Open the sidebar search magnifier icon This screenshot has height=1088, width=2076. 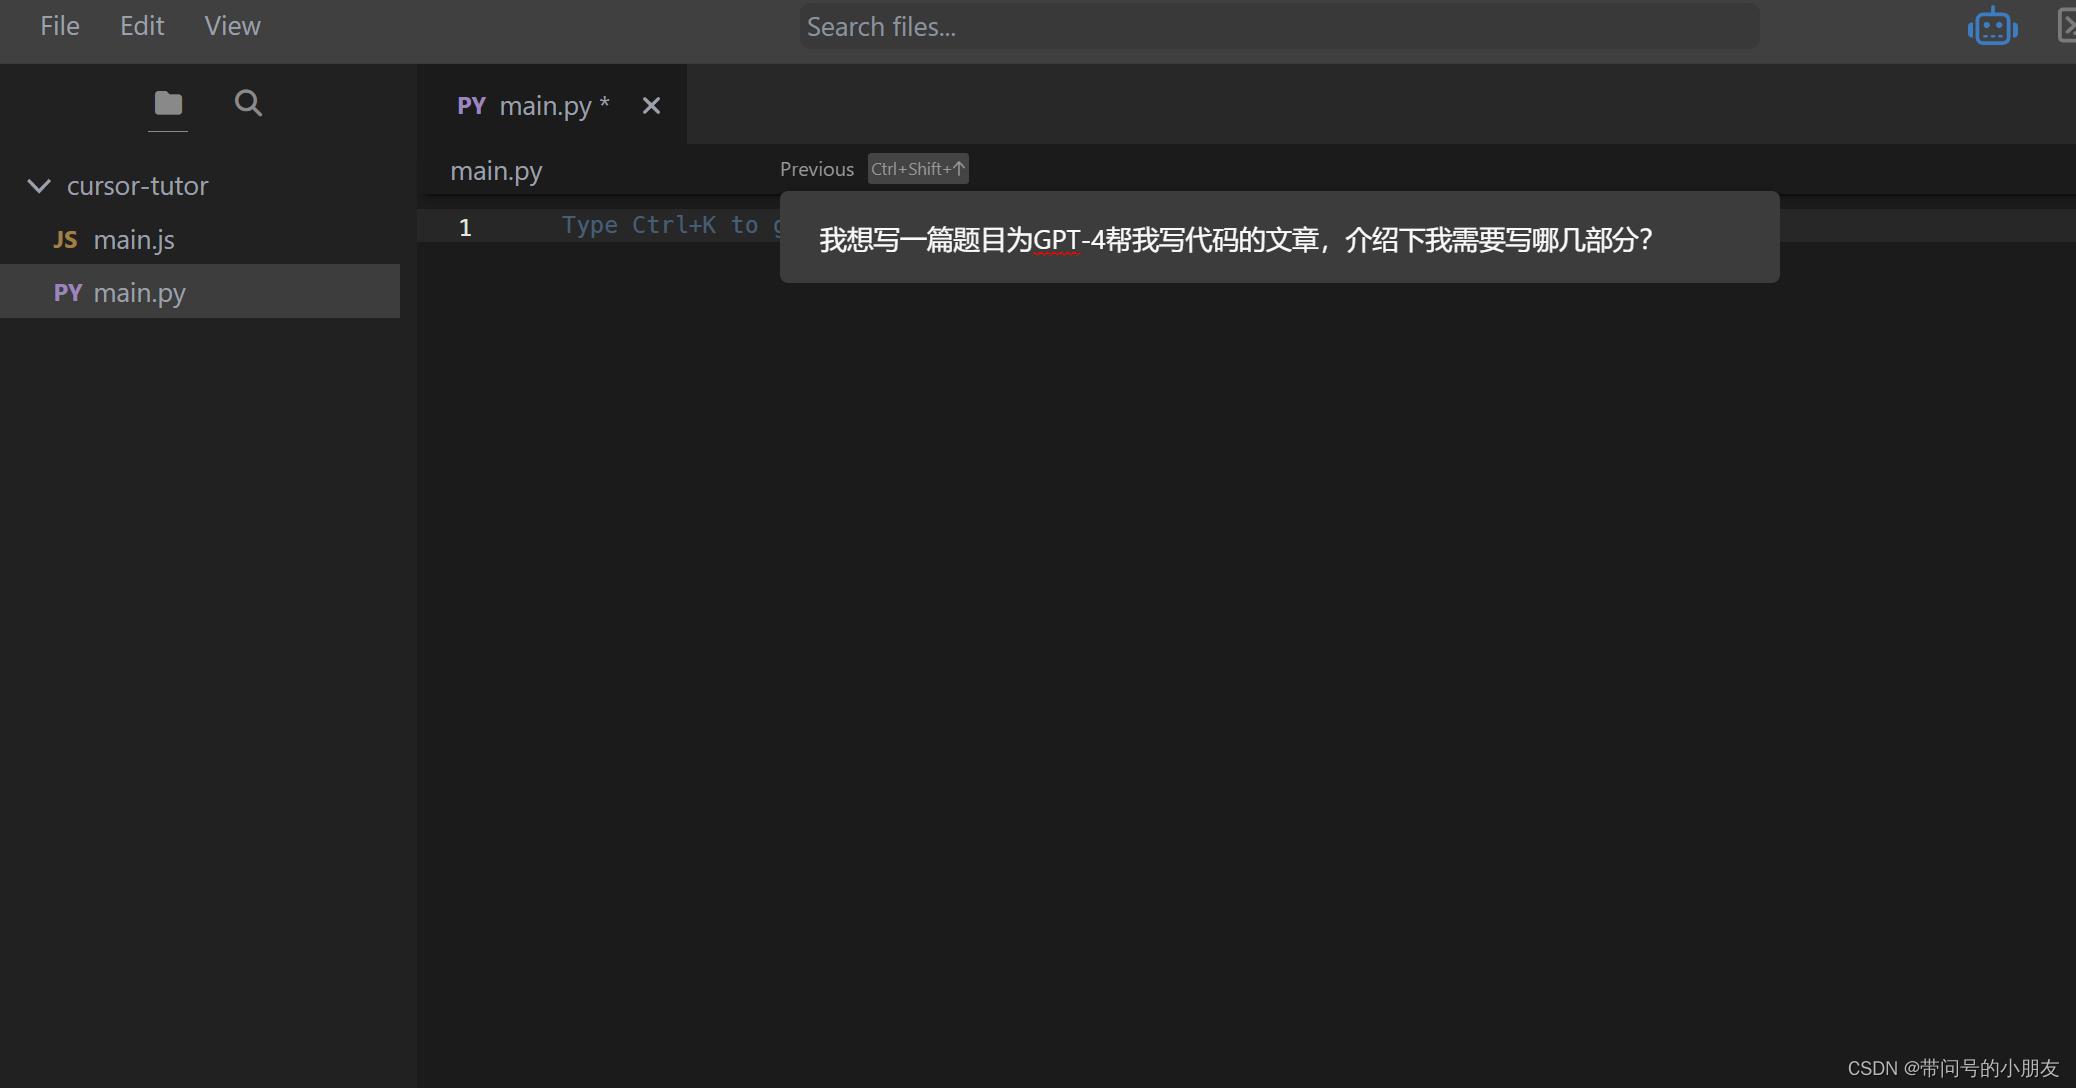[248, 103]
